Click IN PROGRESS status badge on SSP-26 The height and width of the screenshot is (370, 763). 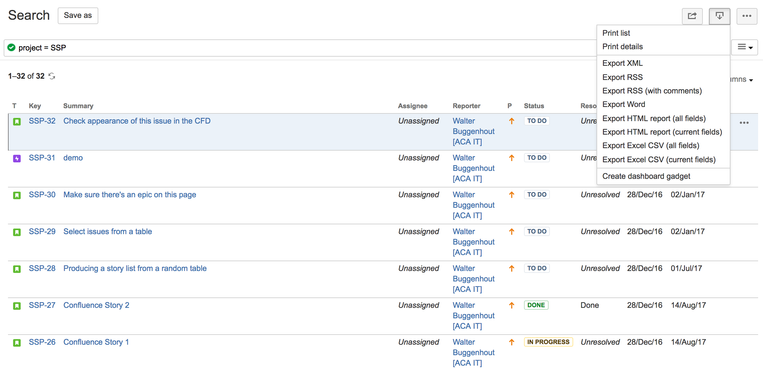click(x=548, y=342)
